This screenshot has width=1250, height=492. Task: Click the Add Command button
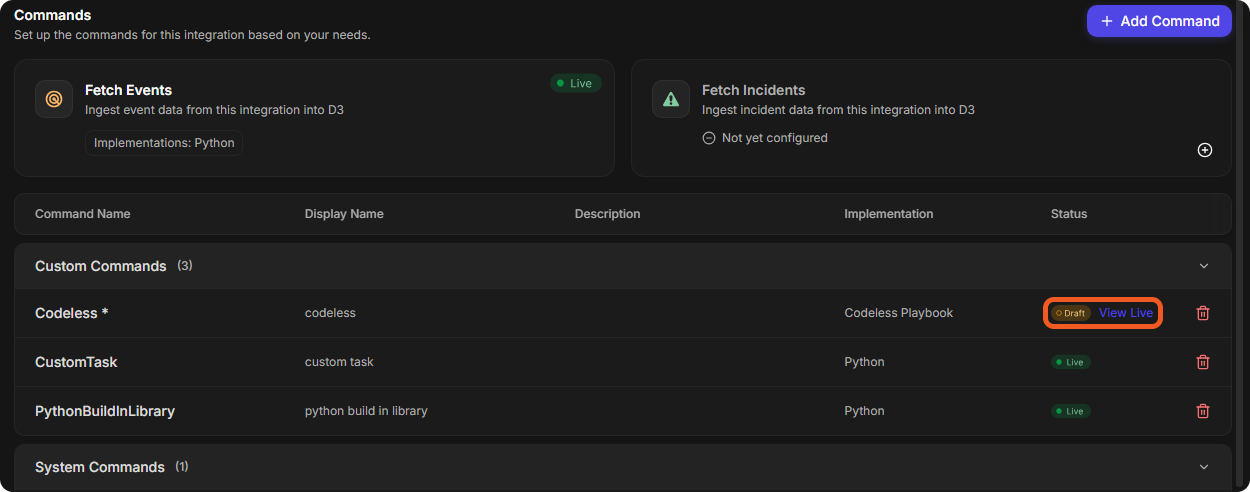coord(1159,21)
